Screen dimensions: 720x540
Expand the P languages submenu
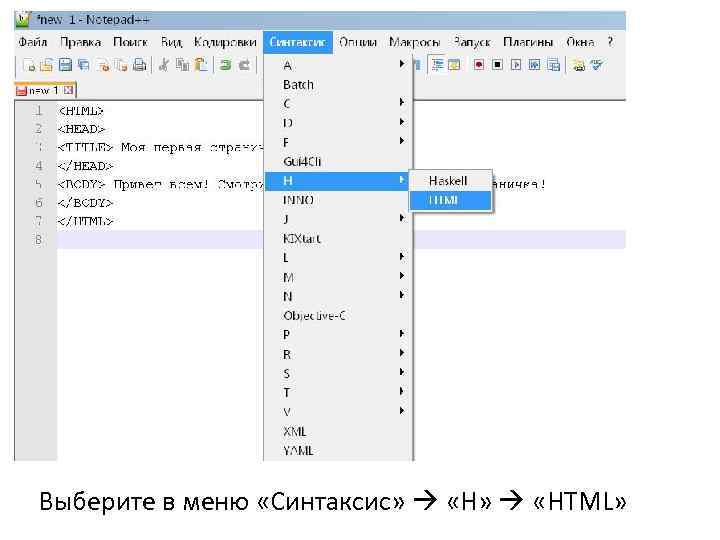(x=339, y=335)
